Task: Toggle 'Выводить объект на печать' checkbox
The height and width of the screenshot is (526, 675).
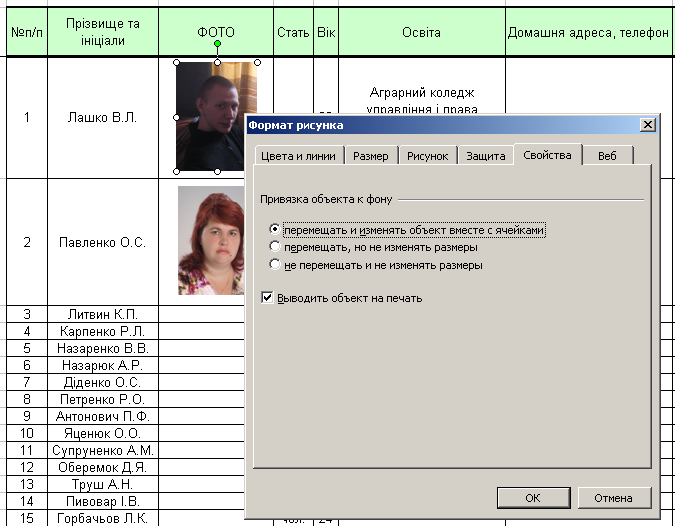Action: (x=267, y=297)
